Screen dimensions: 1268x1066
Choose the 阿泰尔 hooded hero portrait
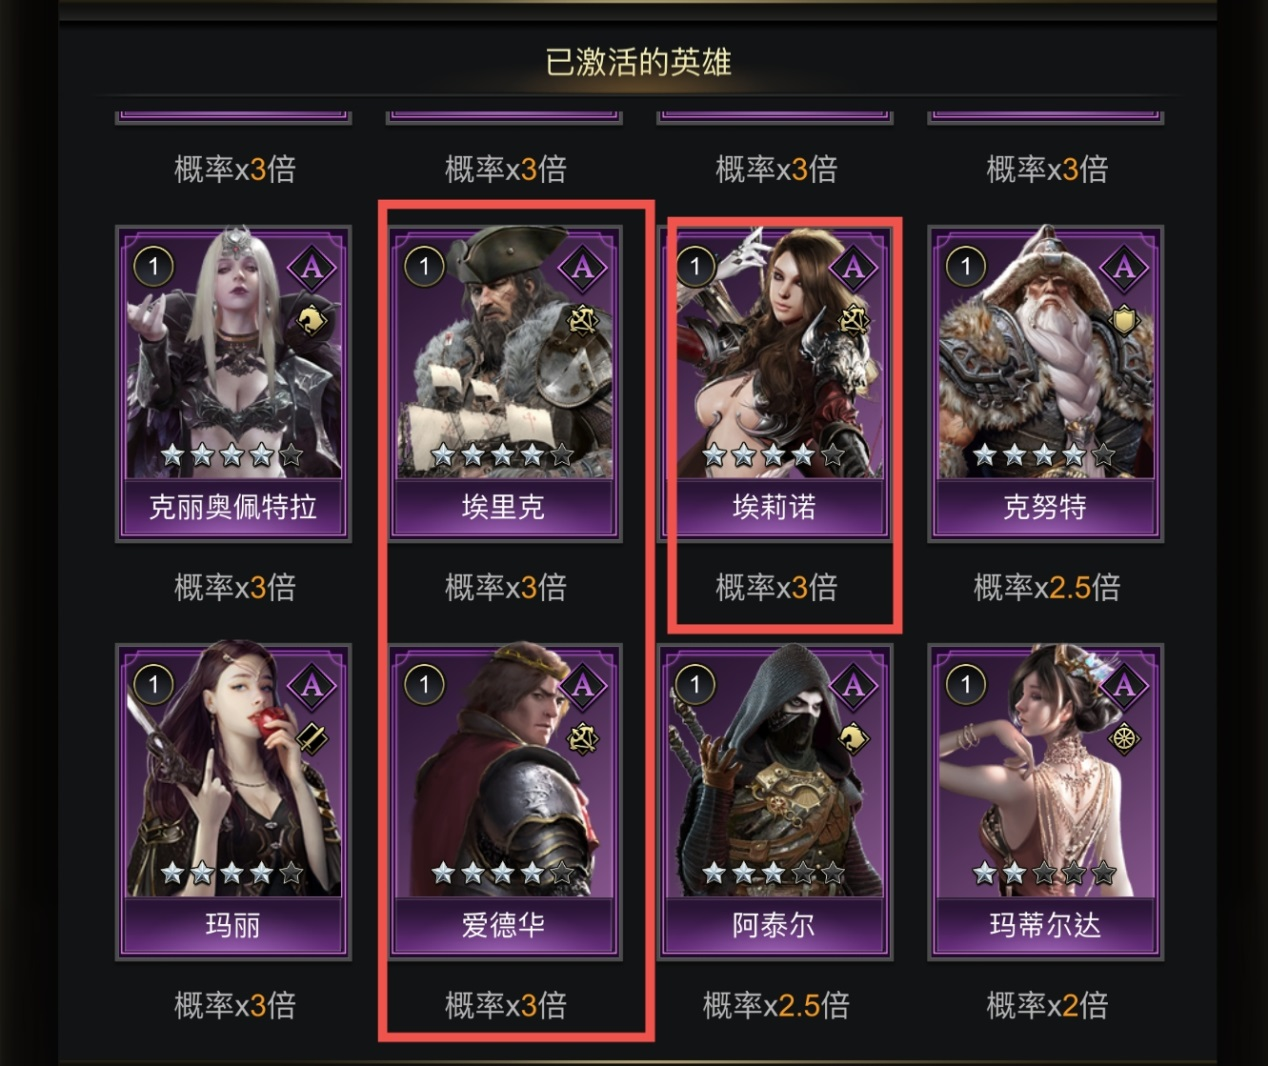click(774, 774)
